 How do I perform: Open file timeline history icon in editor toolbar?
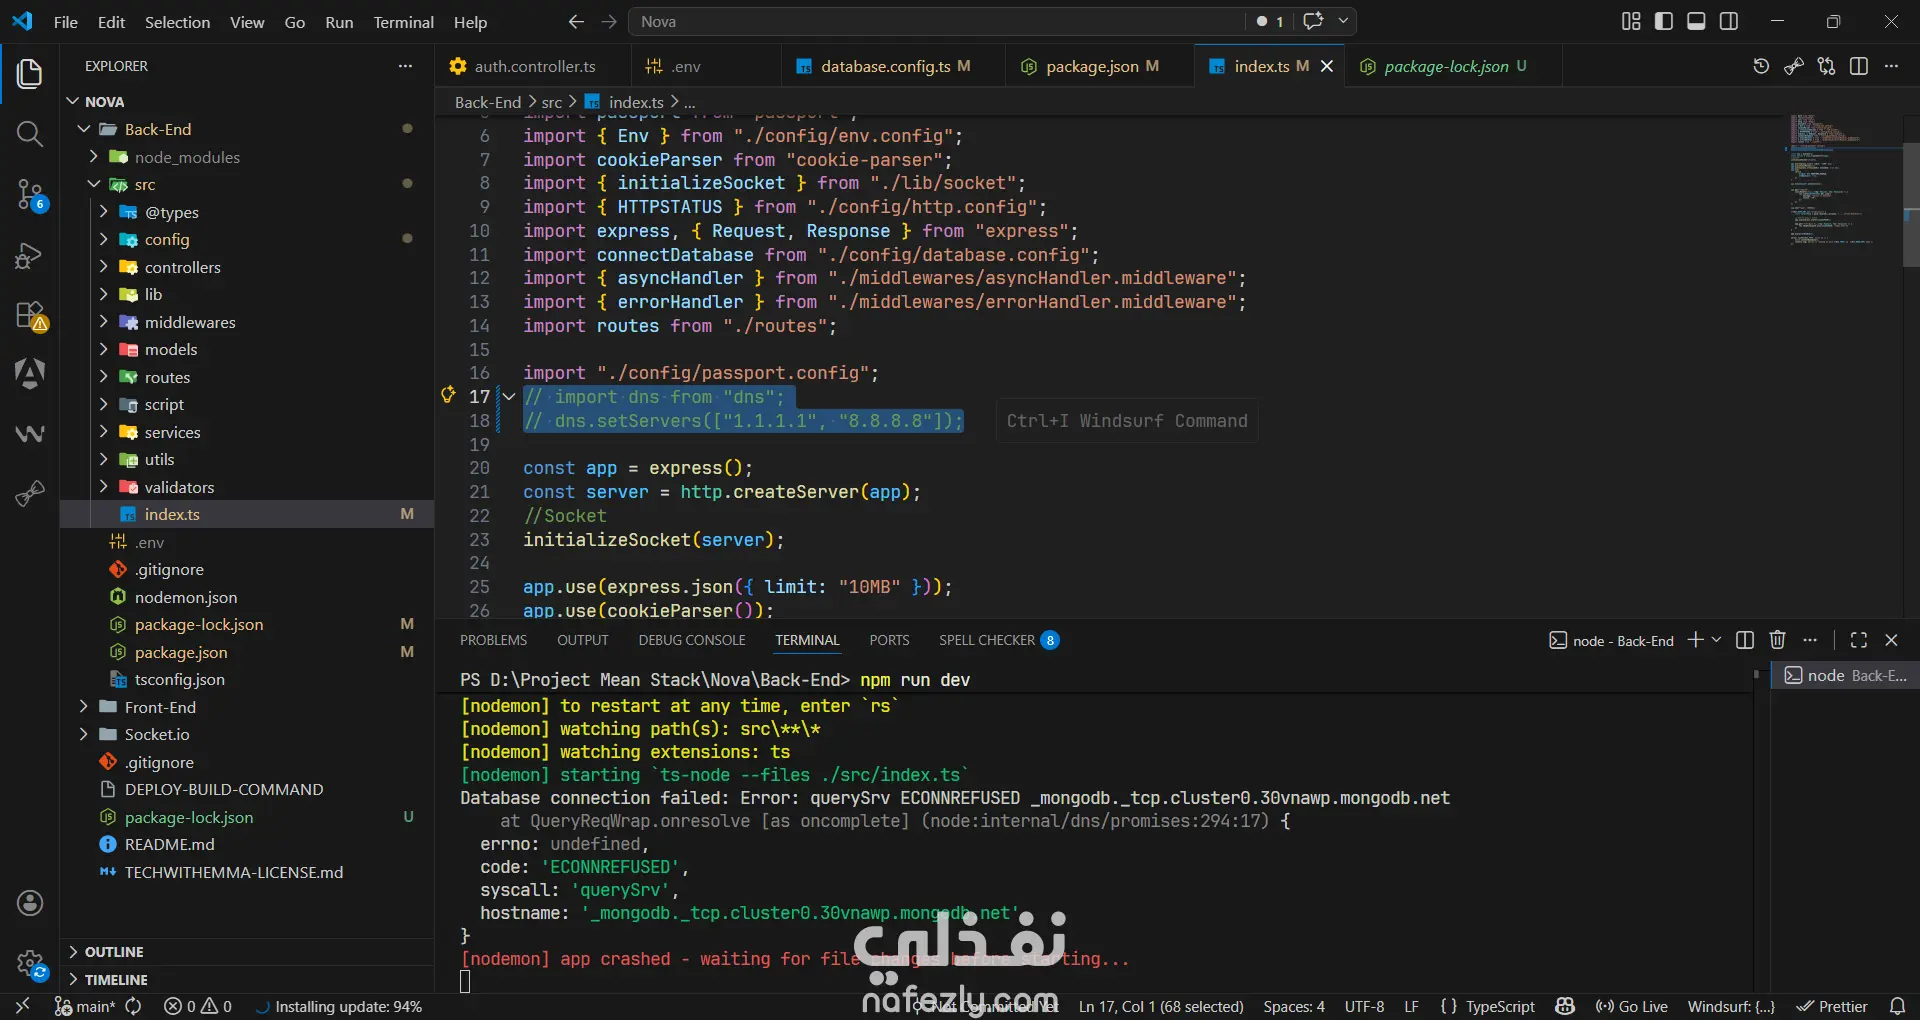click(x=1761, y=66)
